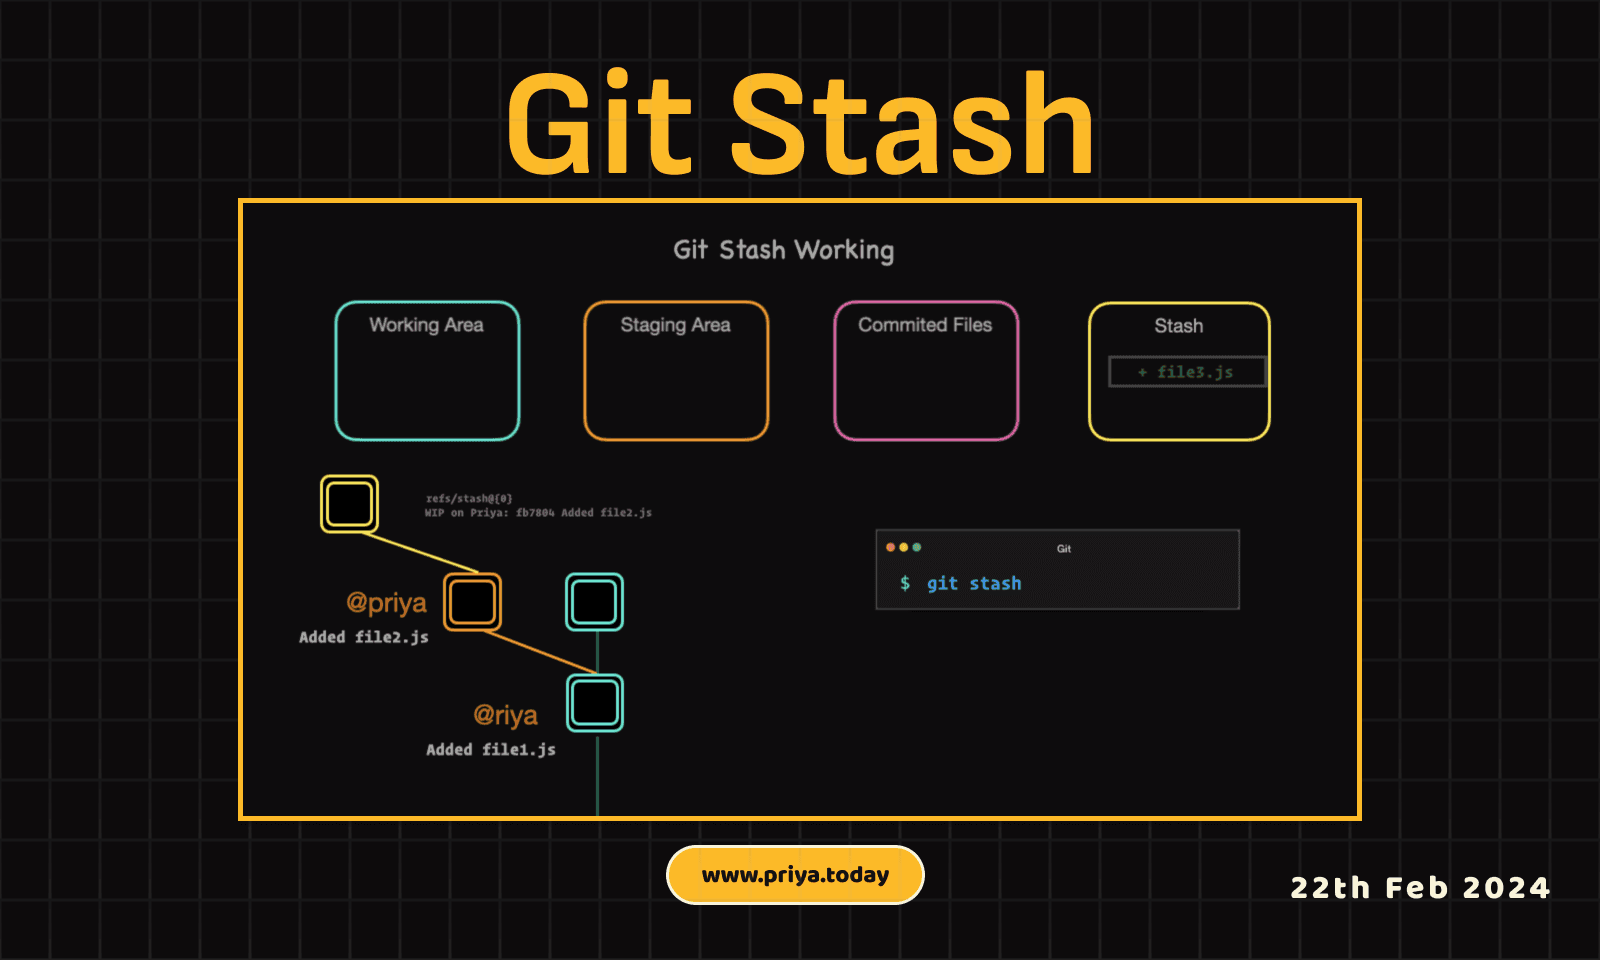
Task: Click 'WIP on Priya: fb7804 Added file2.js' text
Action: pos(538,512)
